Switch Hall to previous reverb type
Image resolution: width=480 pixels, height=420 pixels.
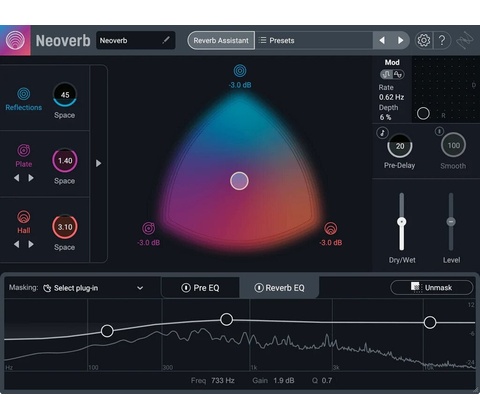tap(16, 244)
